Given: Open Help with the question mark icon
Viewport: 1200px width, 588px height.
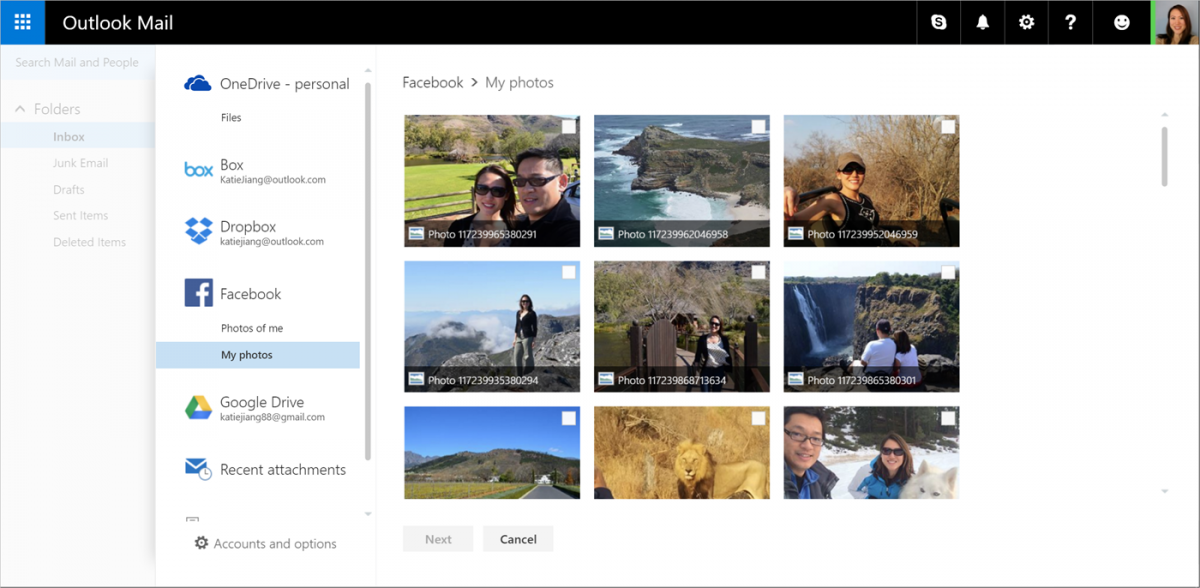Looking at the screenshot, I should tap(1070, 22).
